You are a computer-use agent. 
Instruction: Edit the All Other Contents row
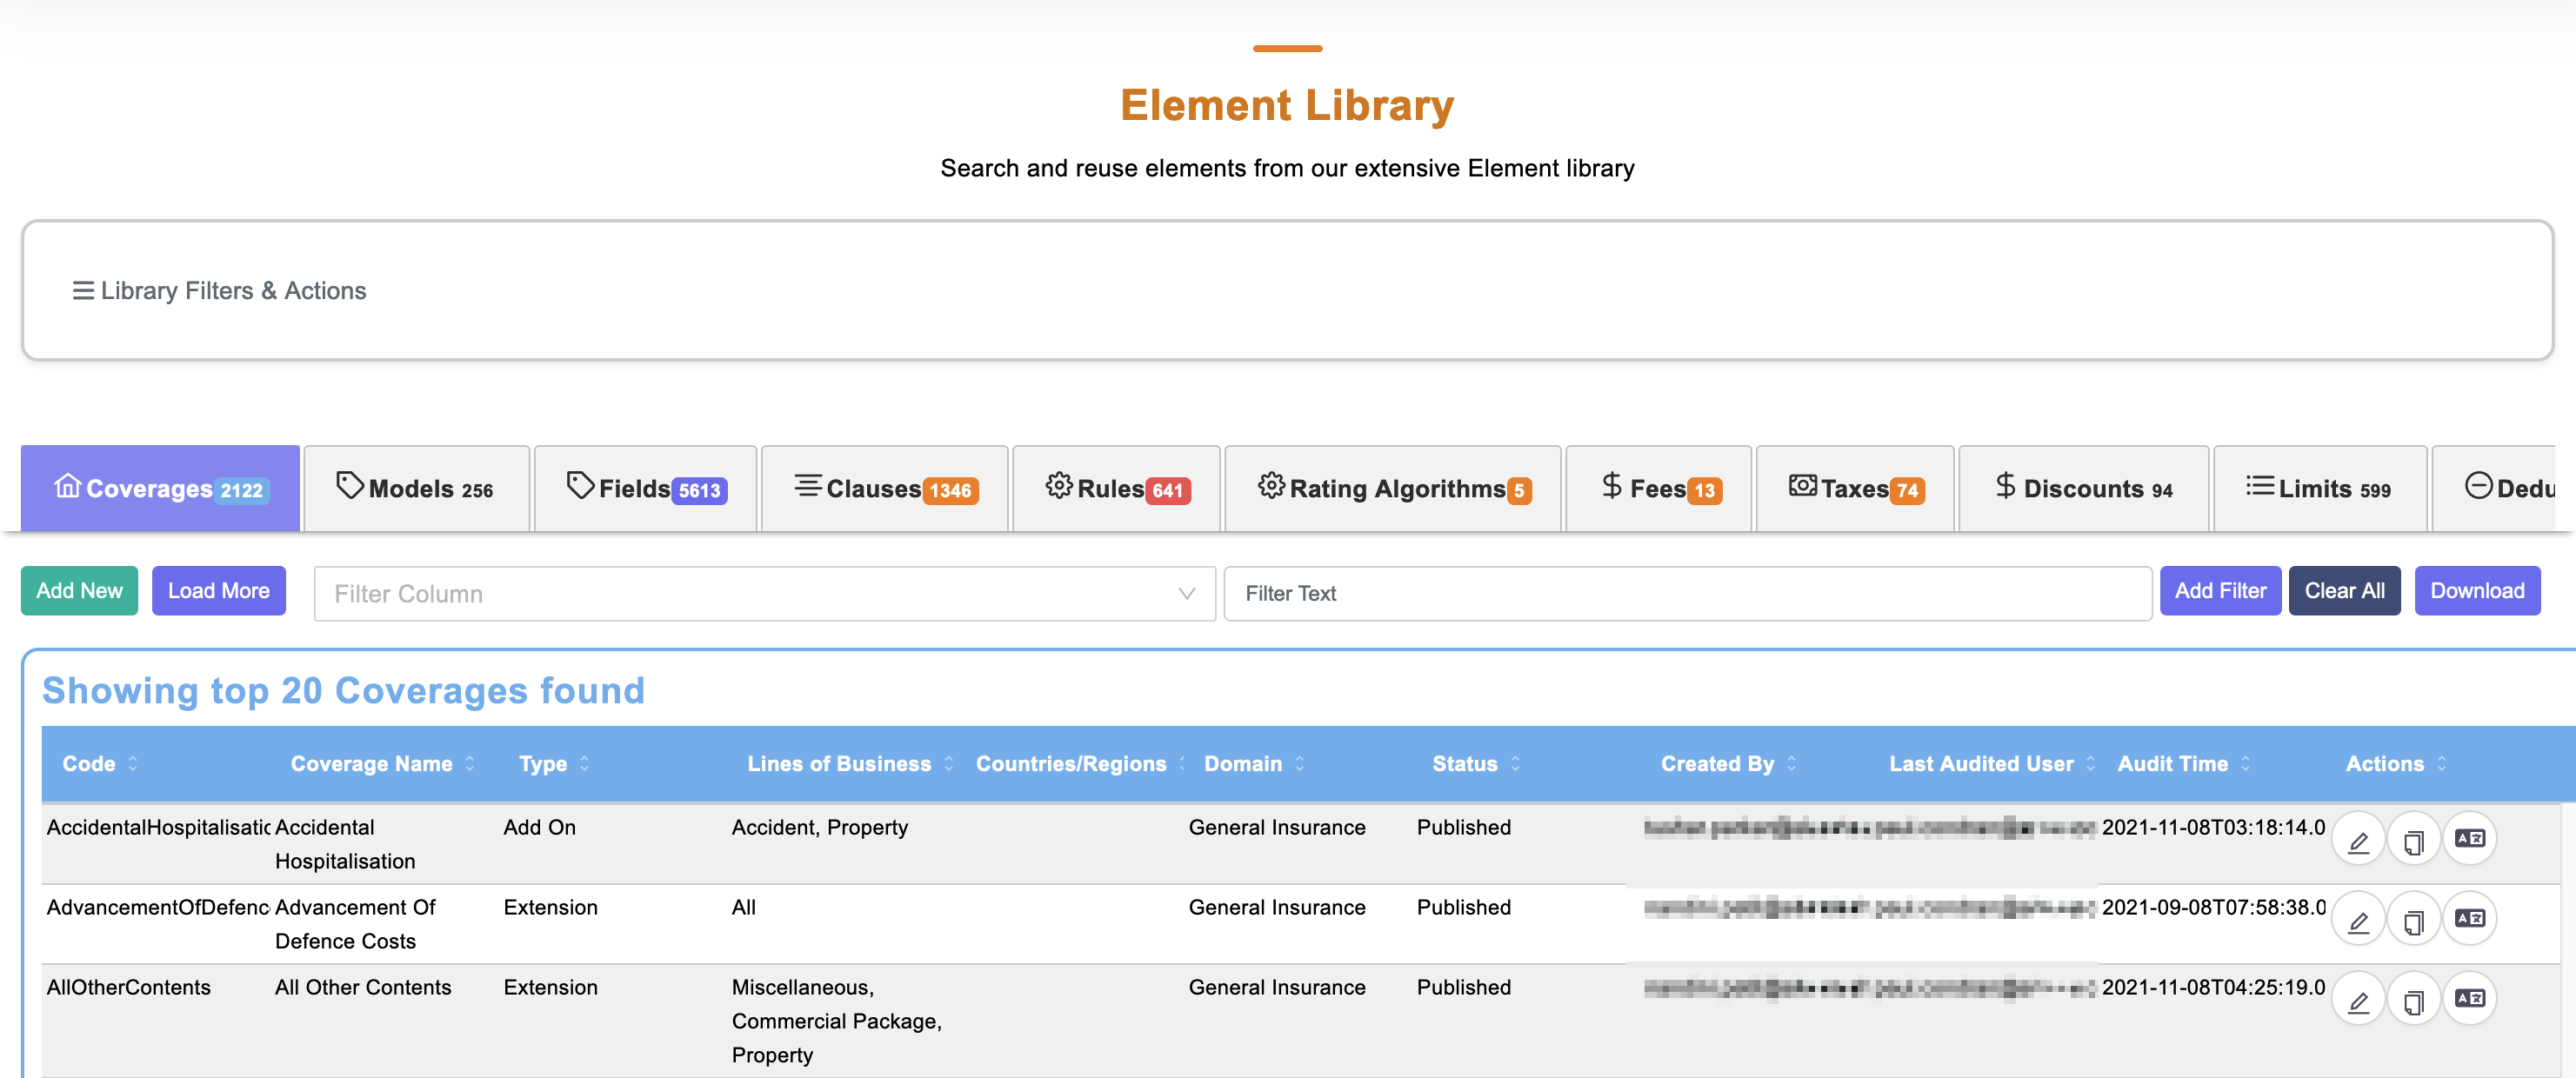point(2358,1000)
